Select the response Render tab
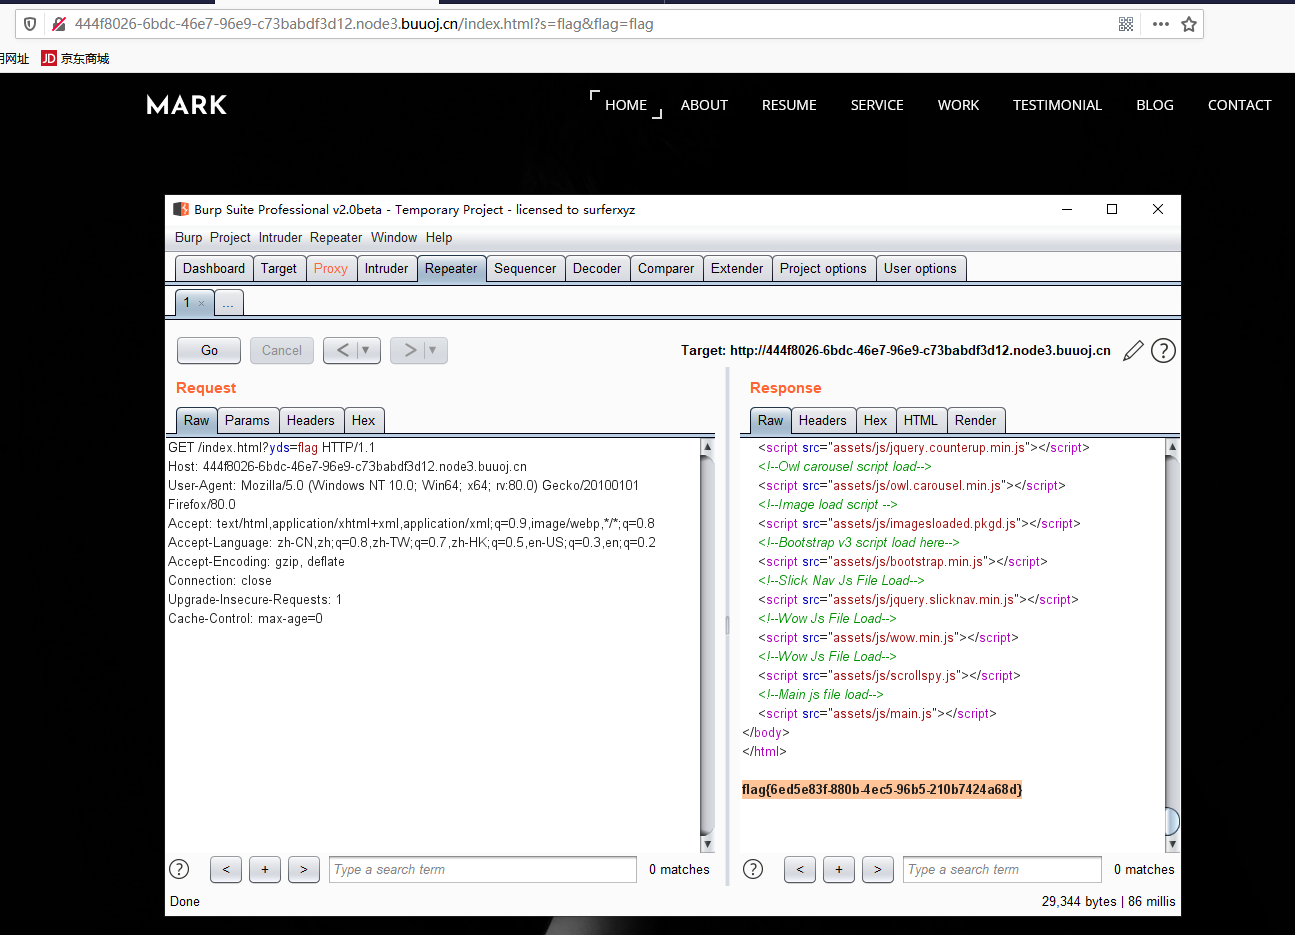 (976, 421)
